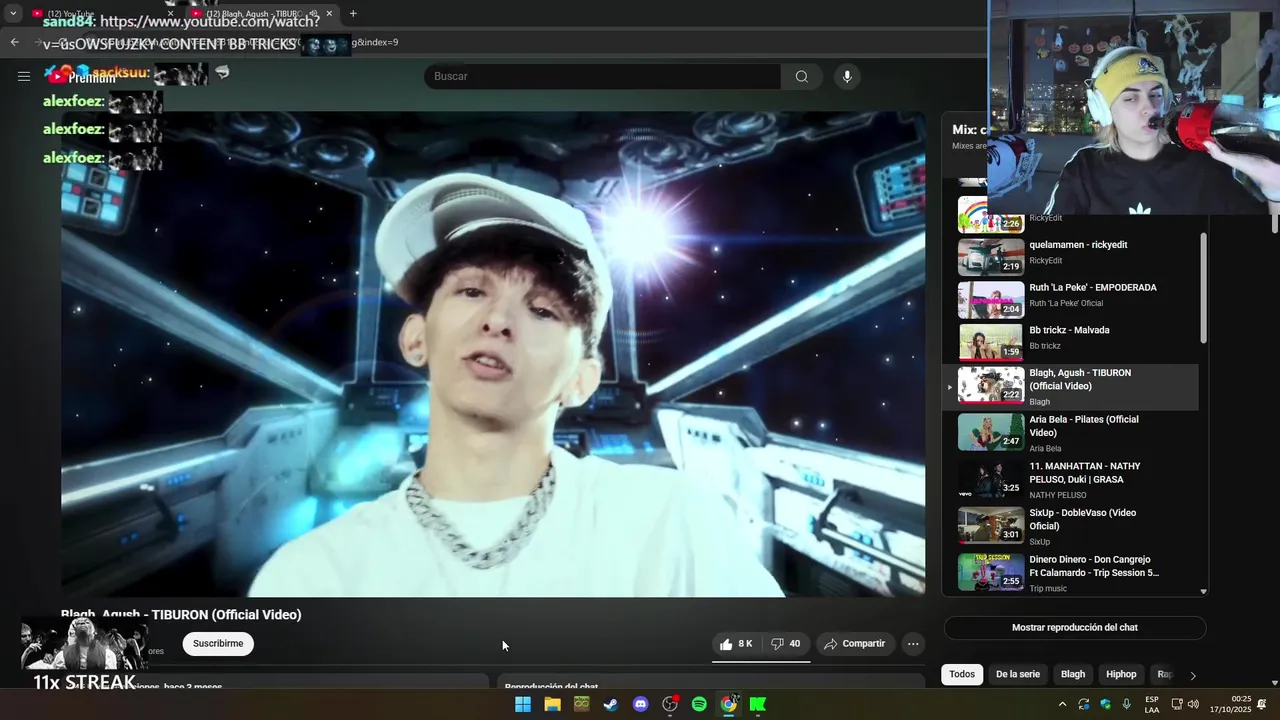This screenshot has height=720, width=1280.
Task: Activate voice search microphone
Action: coord(847,76)
